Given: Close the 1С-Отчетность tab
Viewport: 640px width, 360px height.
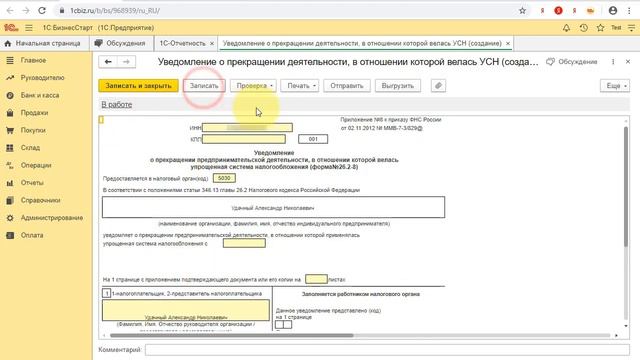Looking at the screenshot, I should 212,43.
